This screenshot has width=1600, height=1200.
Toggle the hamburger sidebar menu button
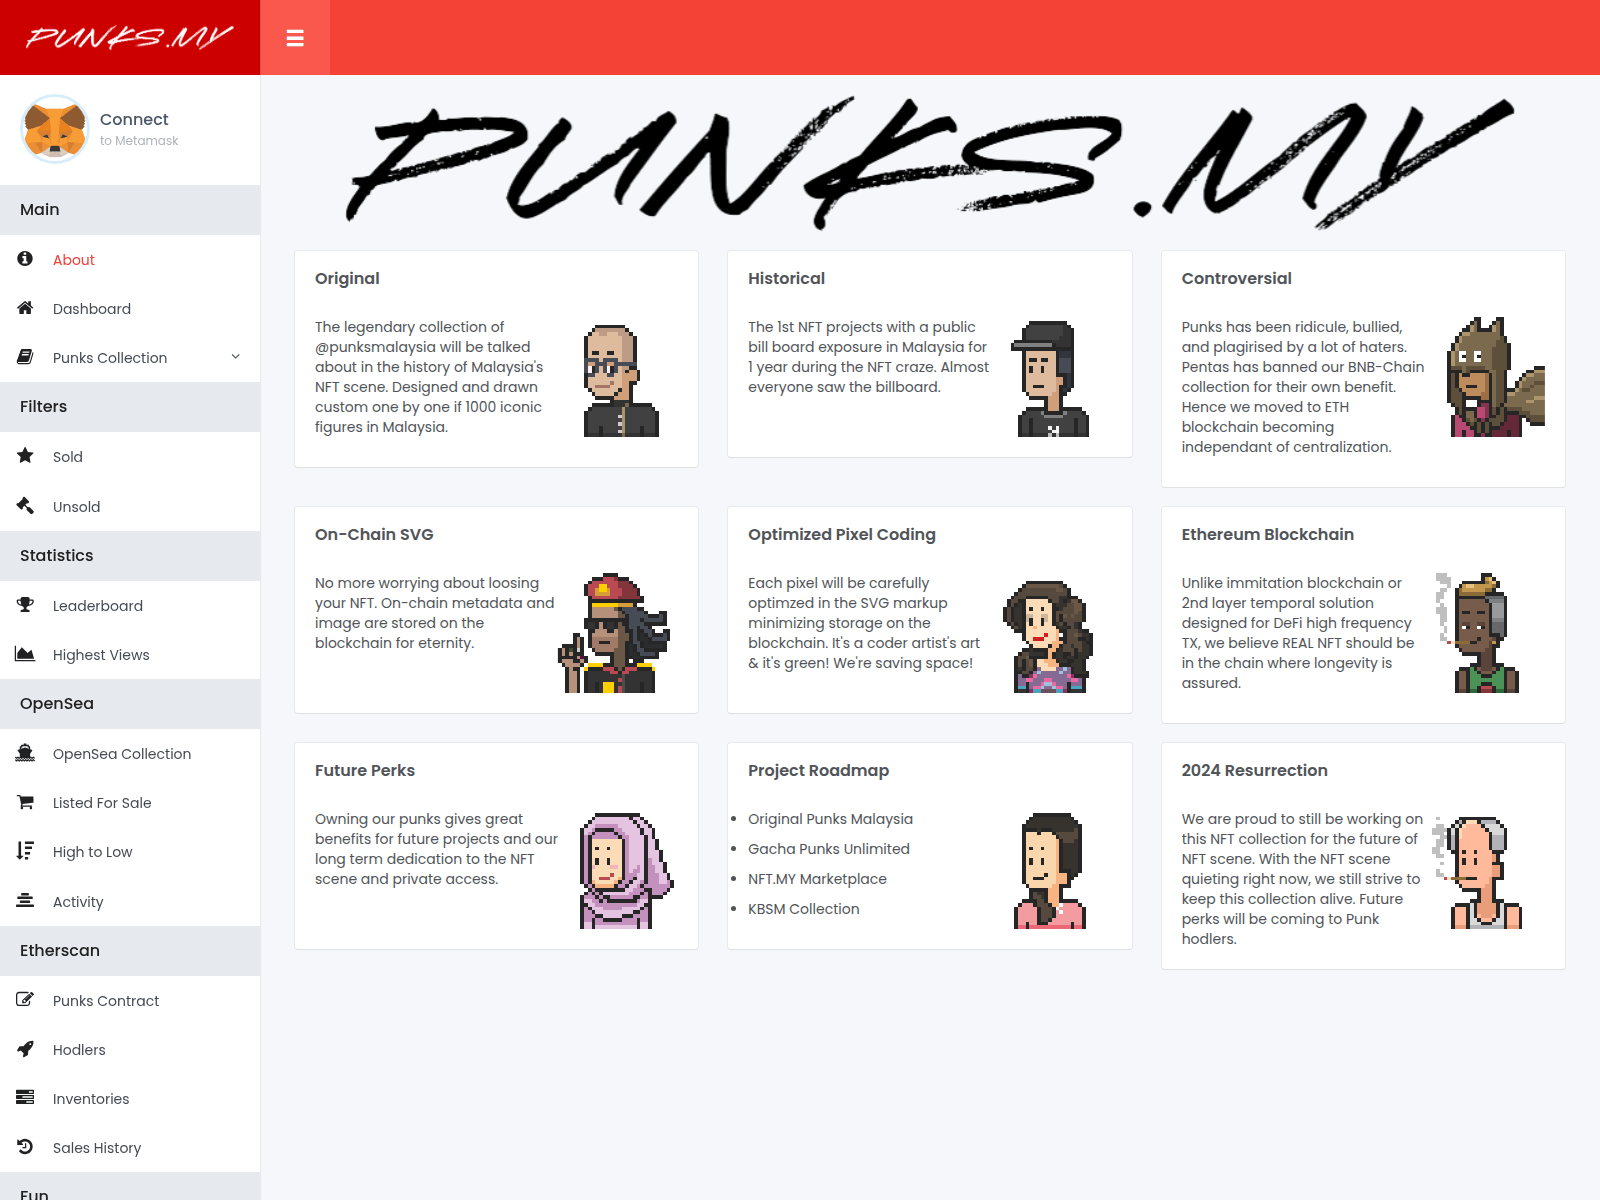(295, 38)
